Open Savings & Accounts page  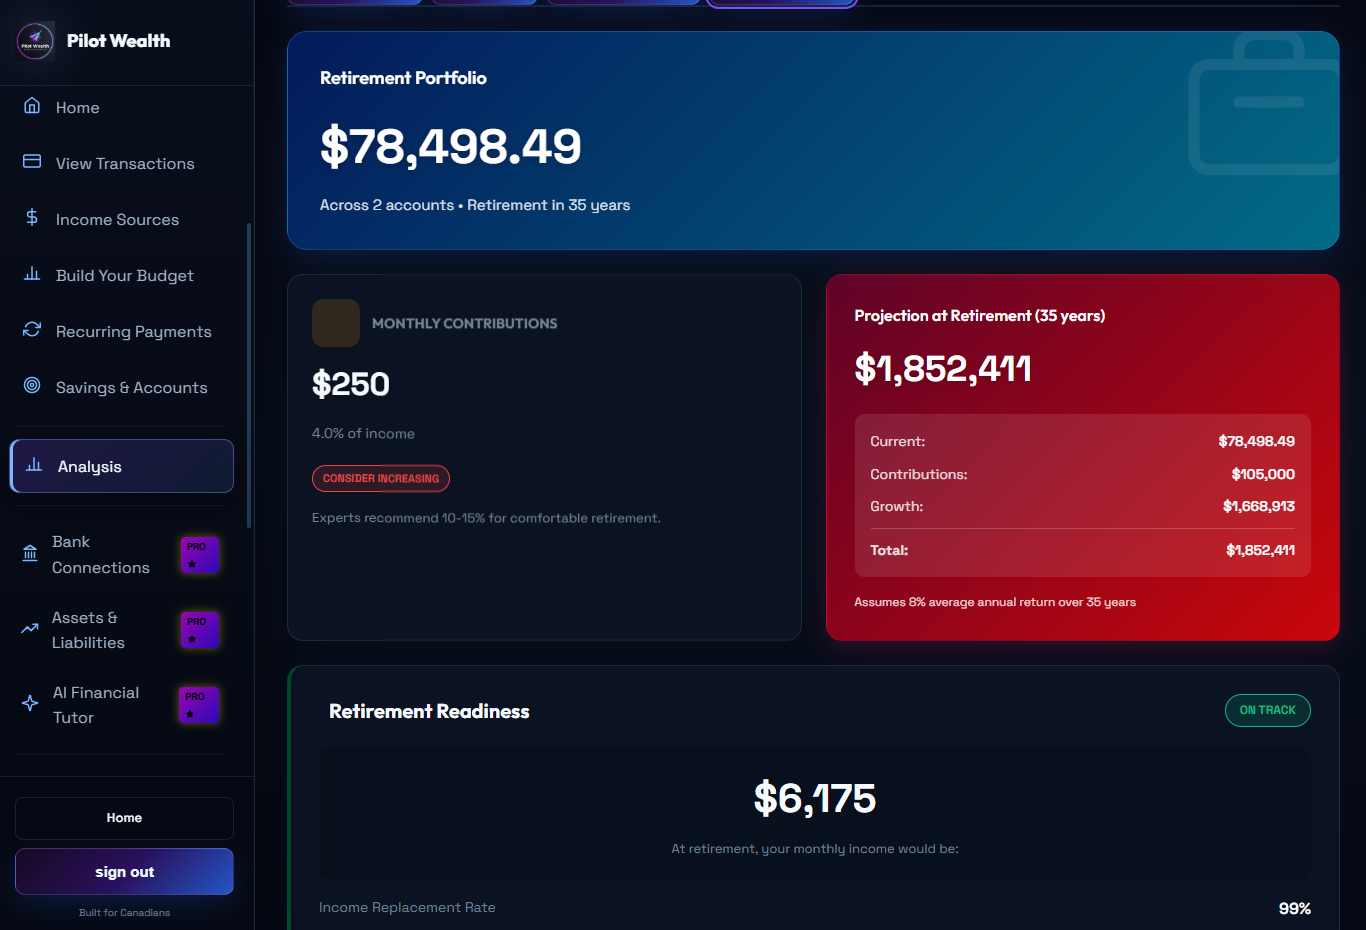(x=122, y=387)
